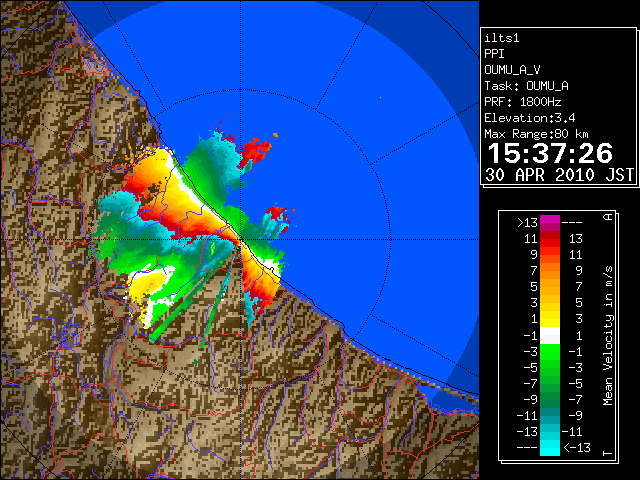Pick the yellow band of velocity scale
This screenshot has height=480, width=640.
pyautogui.click(x=550, y=319)
